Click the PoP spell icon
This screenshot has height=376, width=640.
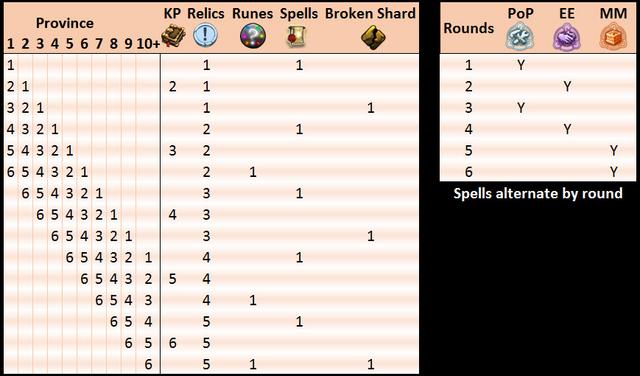(x=520, y=36)
